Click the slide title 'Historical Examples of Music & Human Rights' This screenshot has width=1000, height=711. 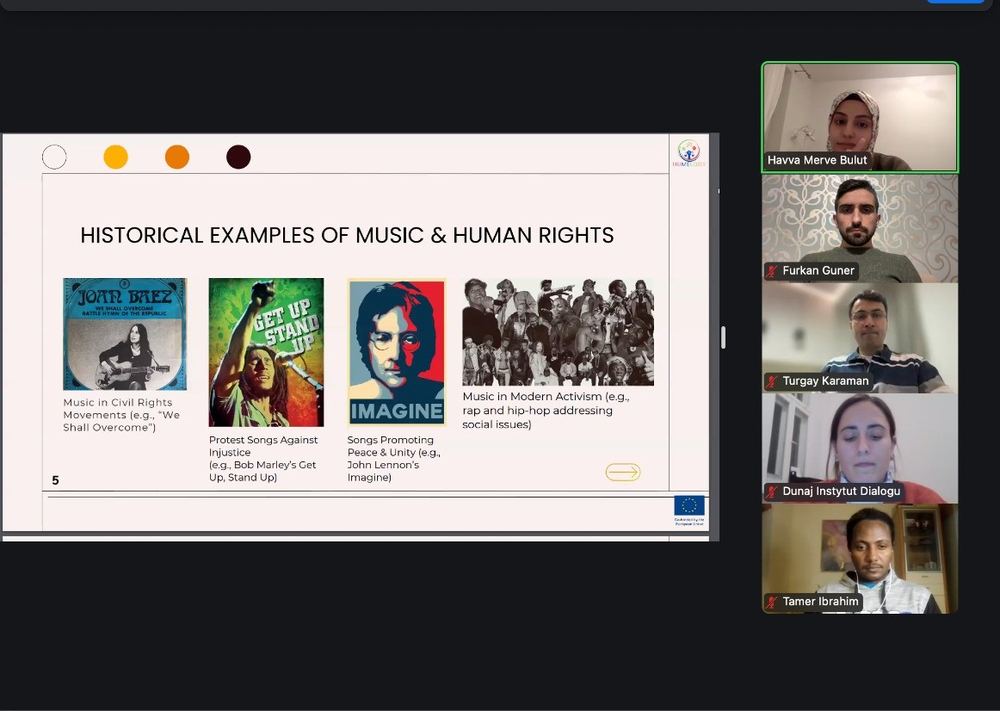tap(347, 235)
